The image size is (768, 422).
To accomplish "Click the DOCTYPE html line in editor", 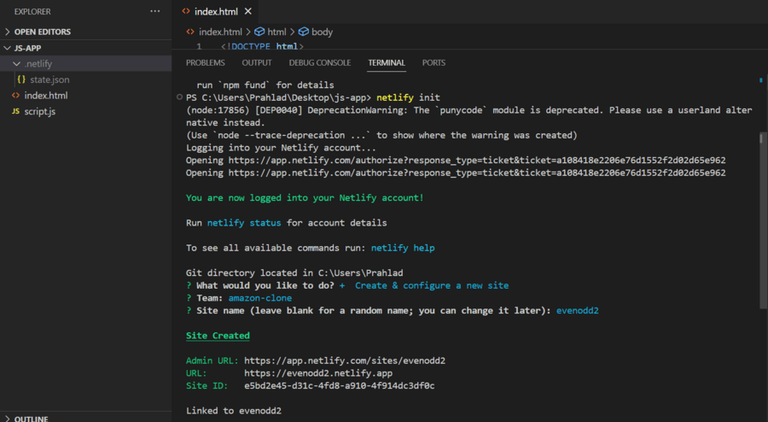I will tap(262, 47).
